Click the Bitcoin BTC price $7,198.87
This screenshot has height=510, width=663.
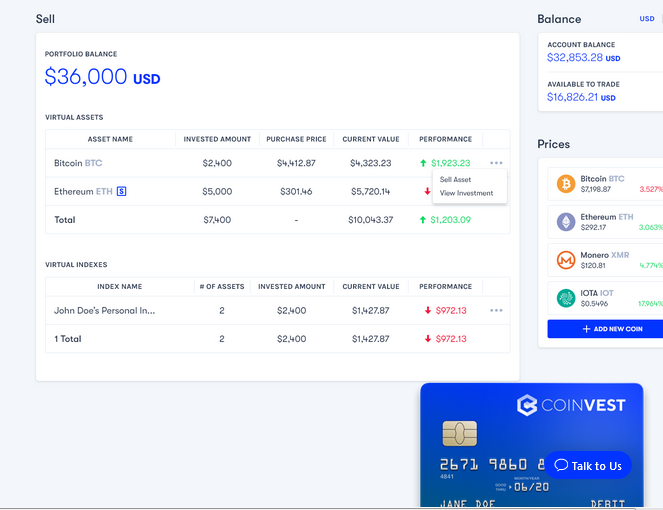coord(595,189)
